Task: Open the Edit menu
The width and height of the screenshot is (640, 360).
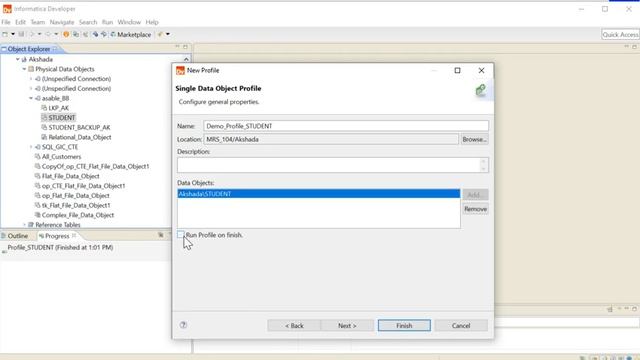Action: point(20,22)
